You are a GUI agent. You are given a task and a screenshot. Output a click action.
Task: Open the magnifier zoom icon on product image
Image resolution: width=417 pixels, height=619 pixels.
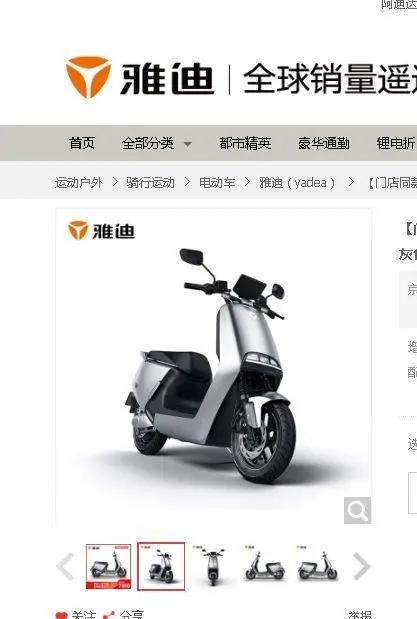pos(357,510)
